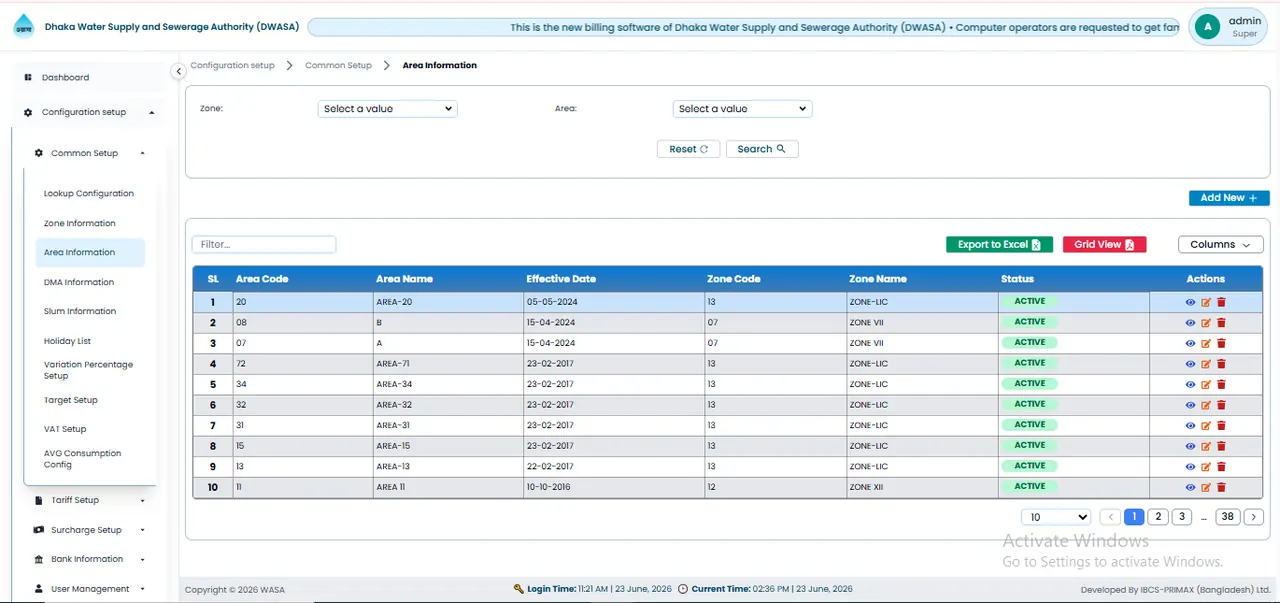Jump to last page 38
Viewport: 1280px width, 603px height.
click(x=1228, y=517)
